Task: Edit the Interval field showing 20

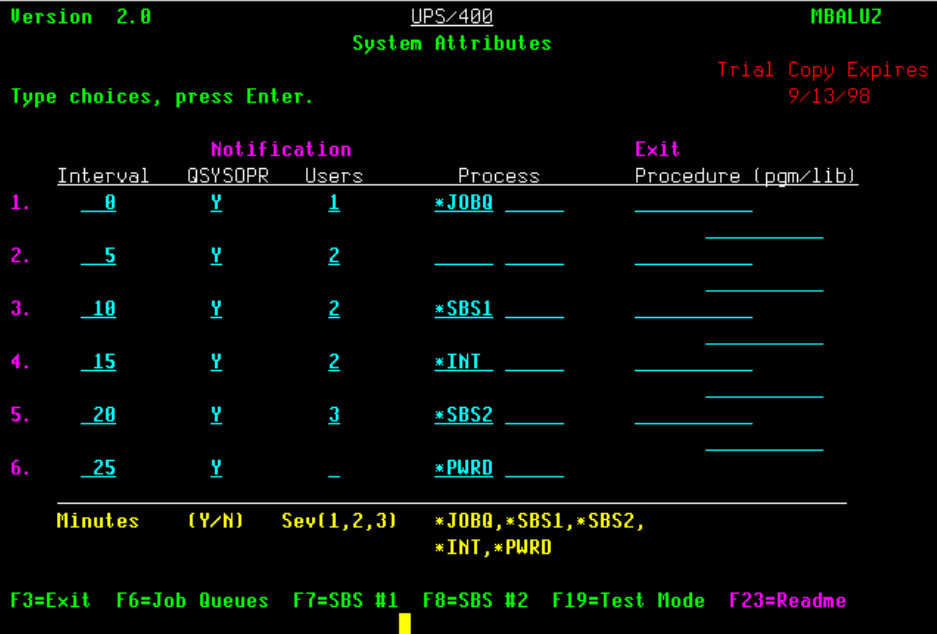Action: pyautogui.click(x=99, y=415)
